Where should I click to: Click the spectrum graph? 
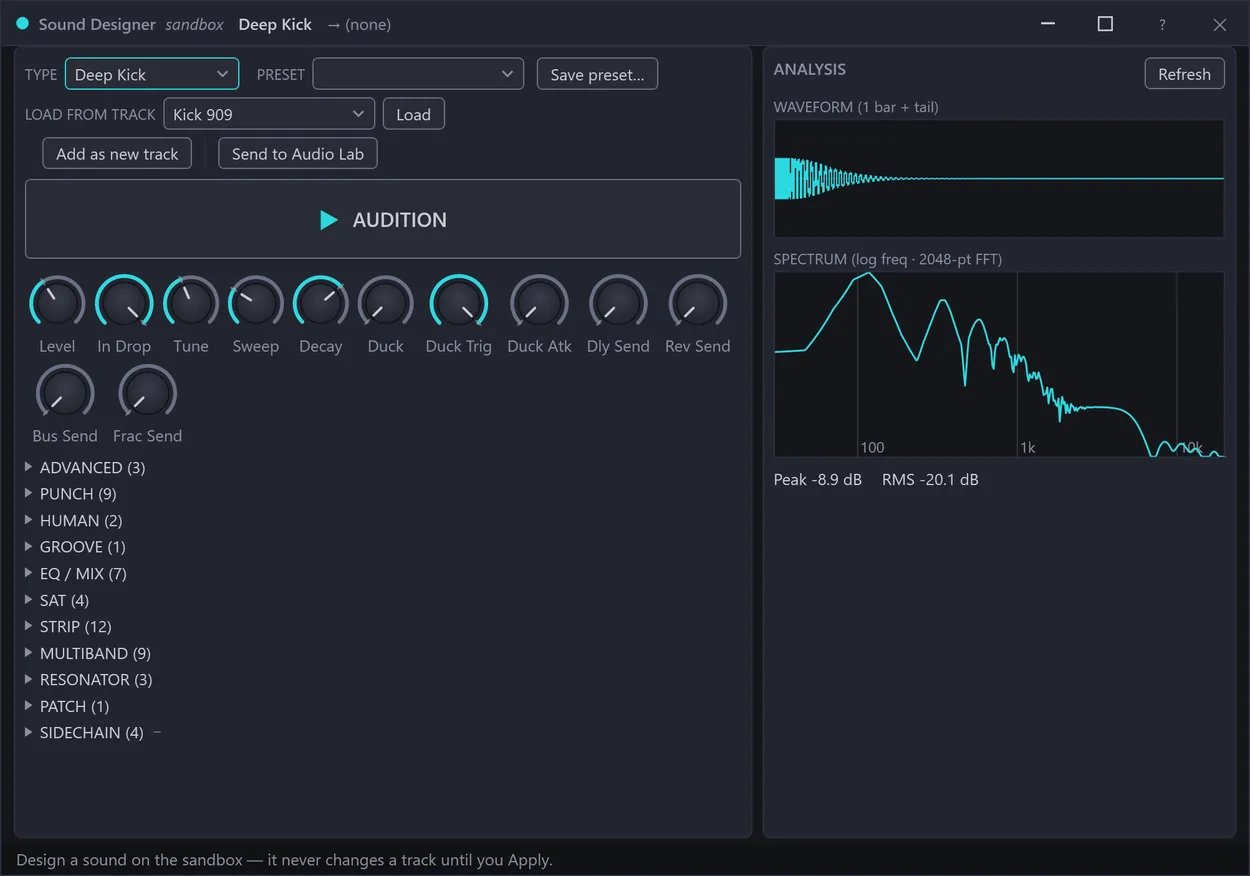[999, 364]
